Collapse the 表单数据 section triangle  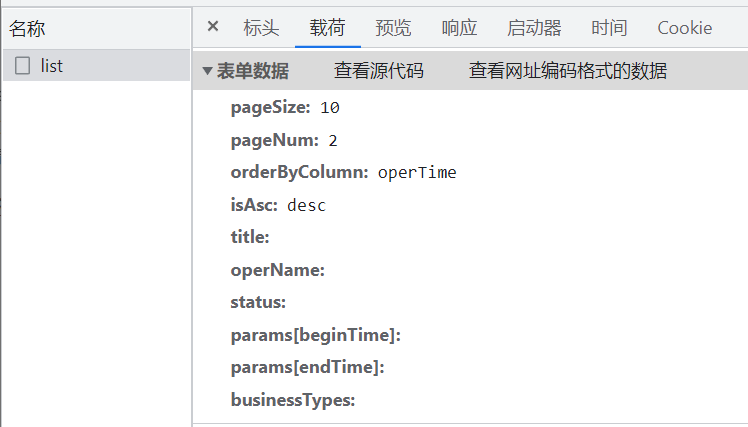click(207, 71)
